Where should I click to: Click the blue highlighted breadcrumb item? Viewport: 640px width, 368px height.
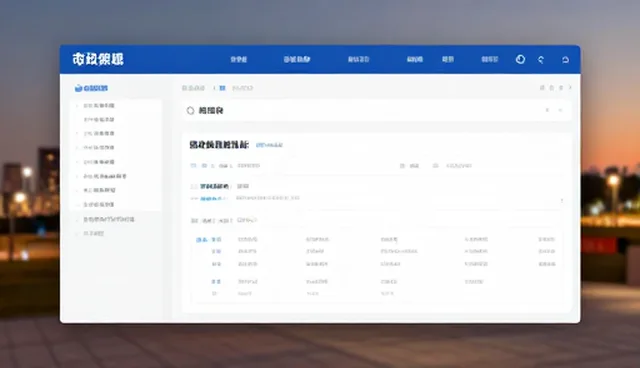point(222,88)
